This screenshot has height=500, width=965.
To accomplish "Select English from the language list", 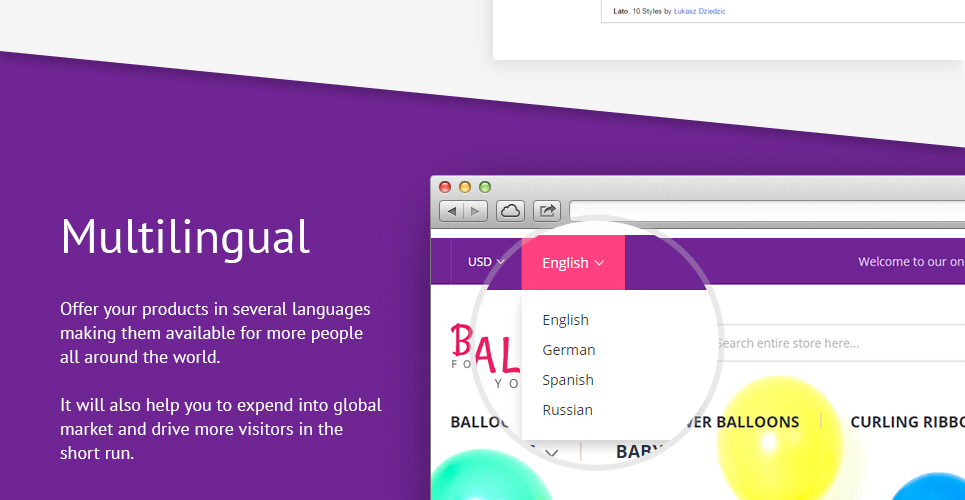I will (x=565, y=320).
